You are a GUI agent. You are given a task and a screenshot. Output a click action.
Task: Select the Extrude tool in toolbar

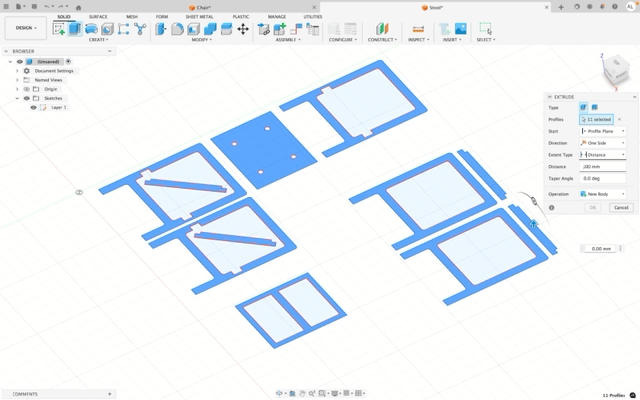[75, 29]
